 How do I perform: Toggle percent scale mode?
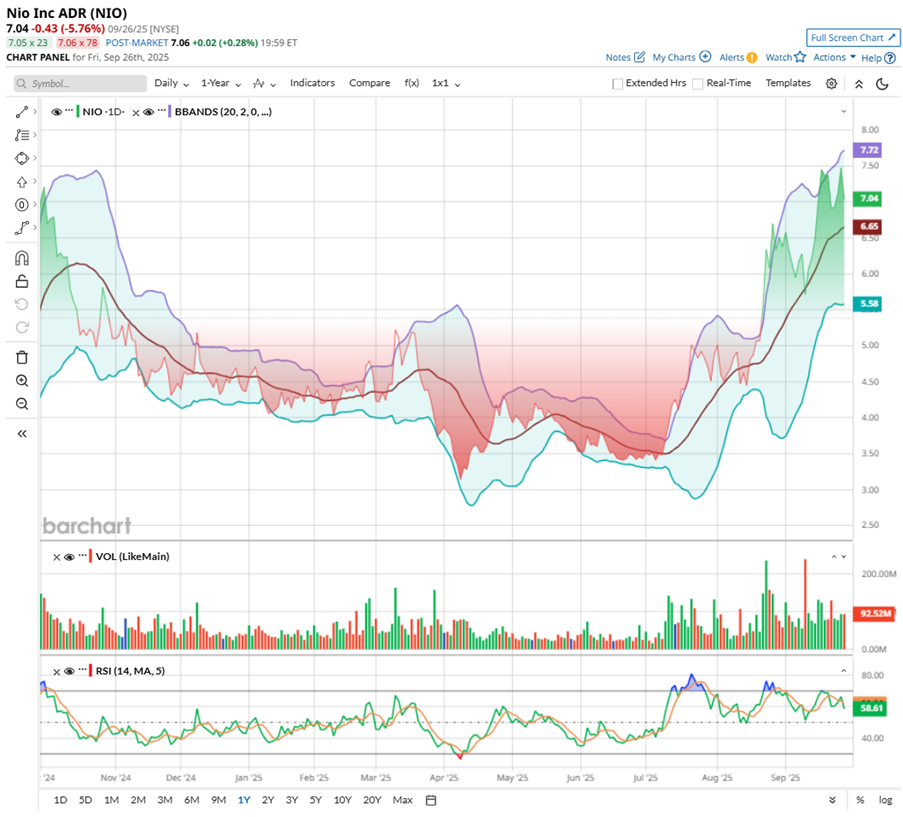pos(860,800)
